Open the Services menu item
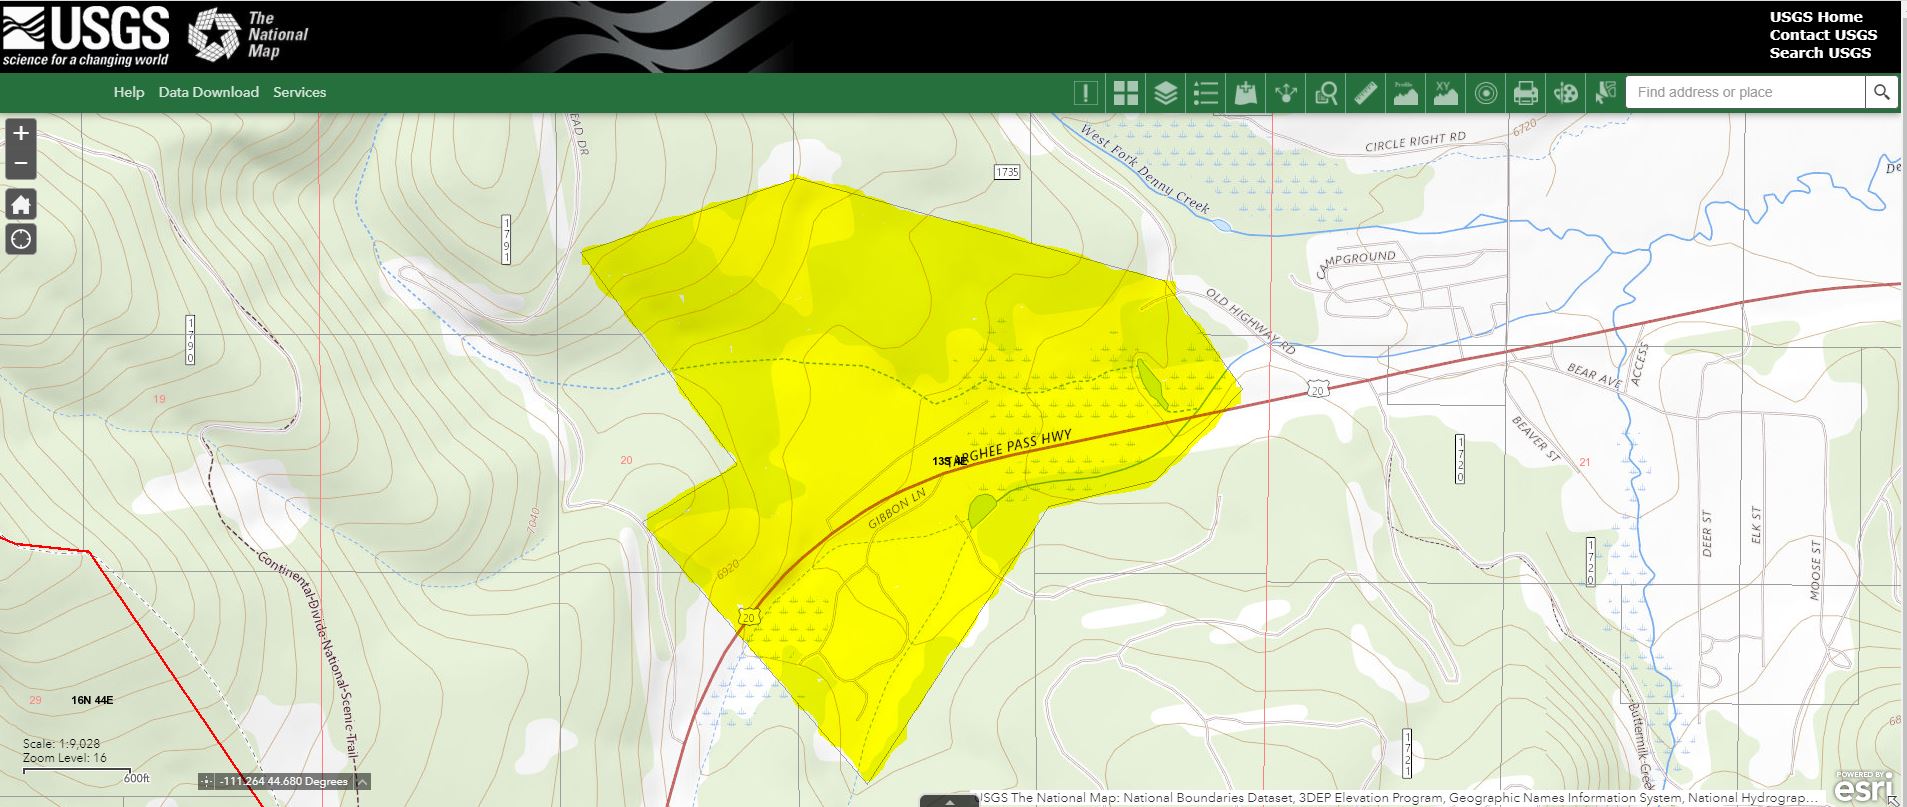 [299, 92]
